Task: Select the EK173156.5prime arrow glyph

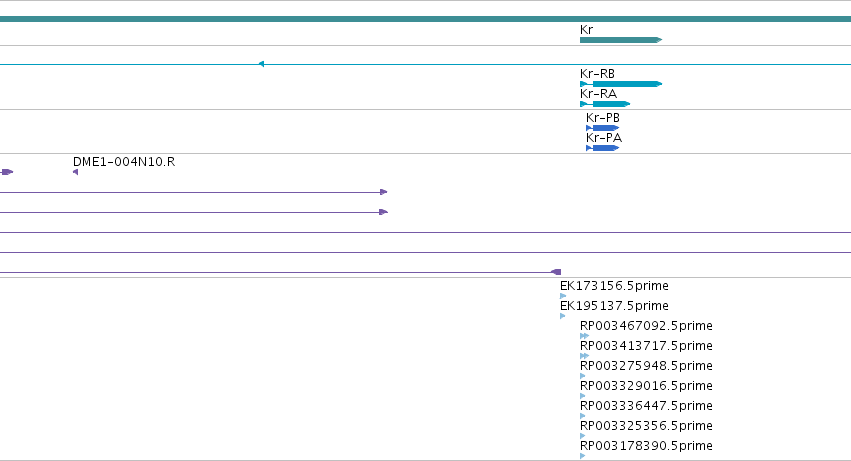Action: click(x=563, y=296)
